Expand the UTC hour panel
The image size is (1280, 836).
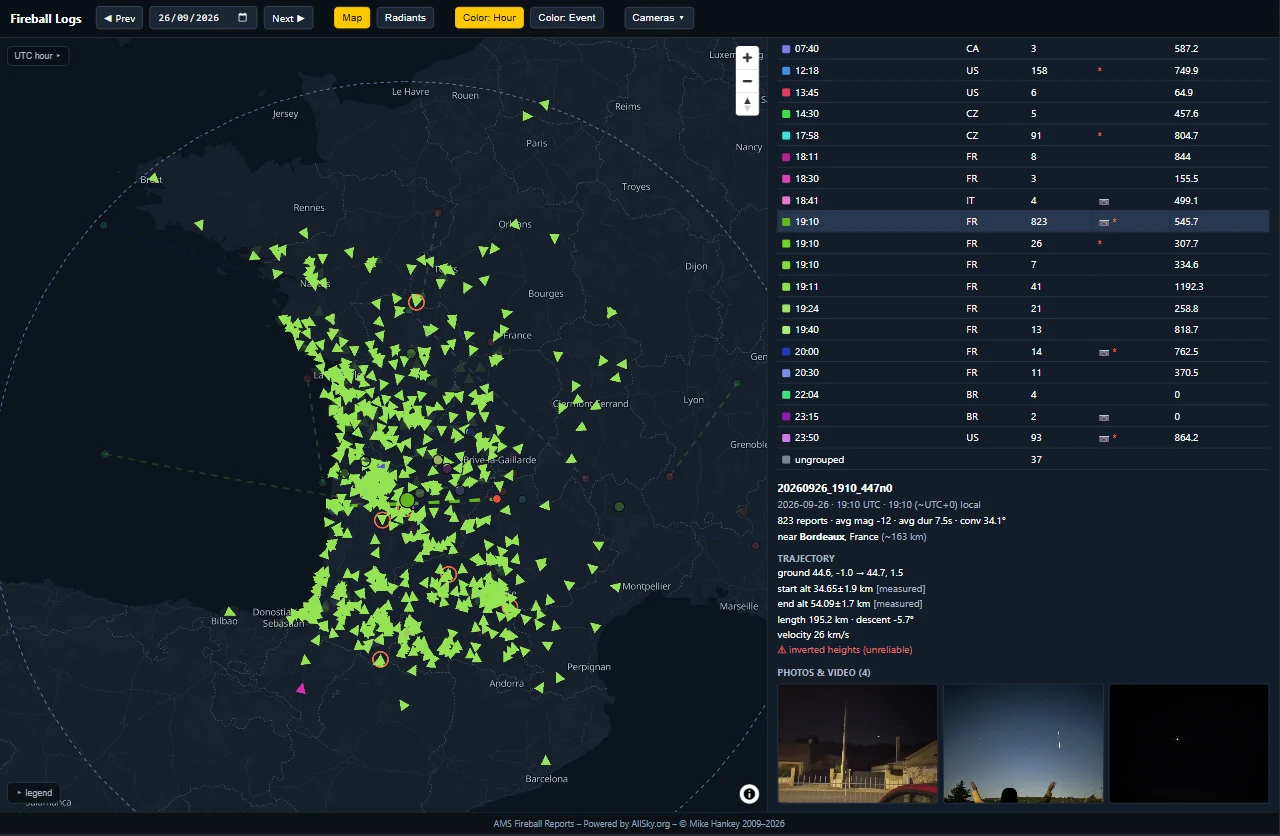[38, 56]
